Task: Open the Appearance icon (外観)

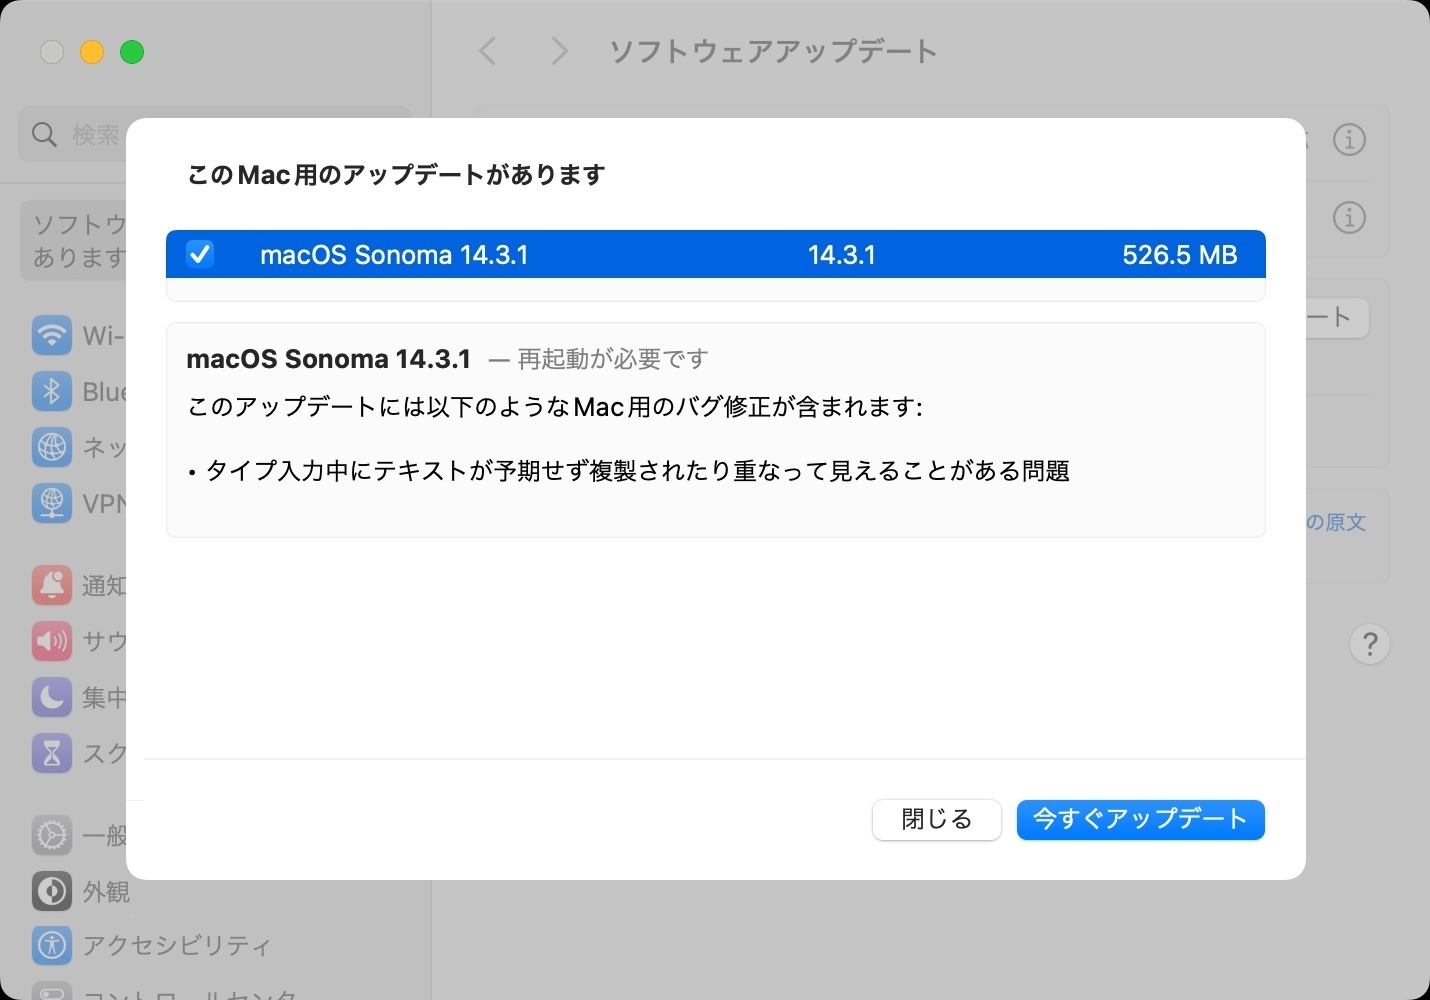Action: click(x=52, y=891)
